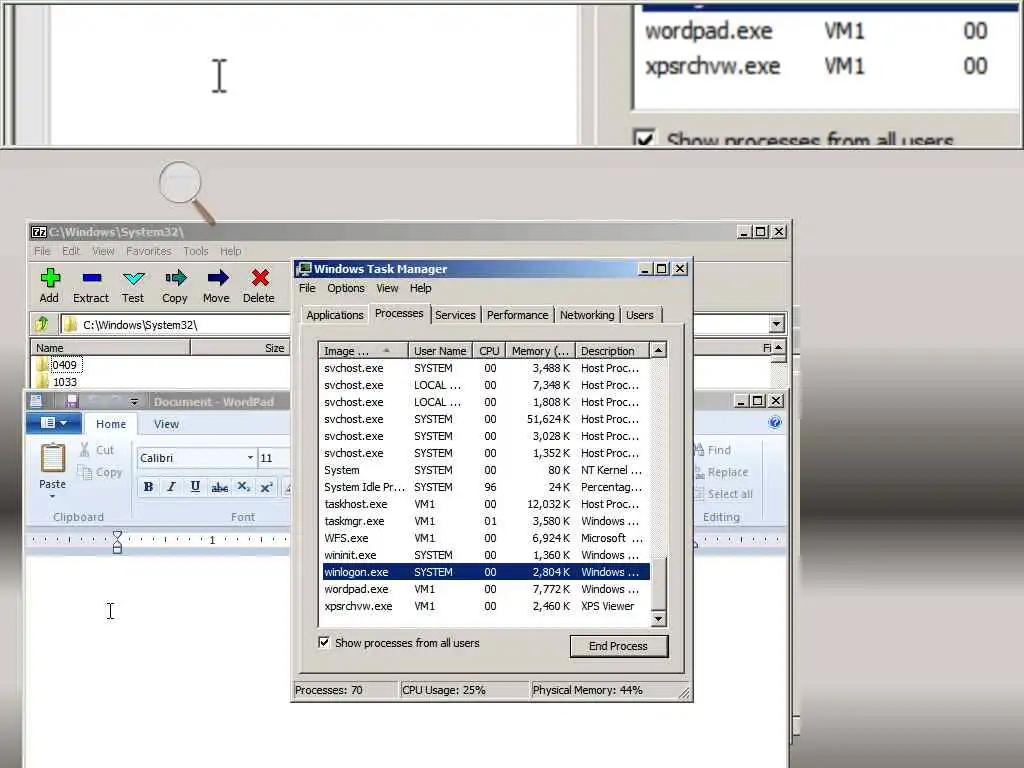The width and height of the screenshot is (1024, 768).
Task: Open Customize Quick Access Toolbar dropdown in WordPad
Action: tap(134, 402)
